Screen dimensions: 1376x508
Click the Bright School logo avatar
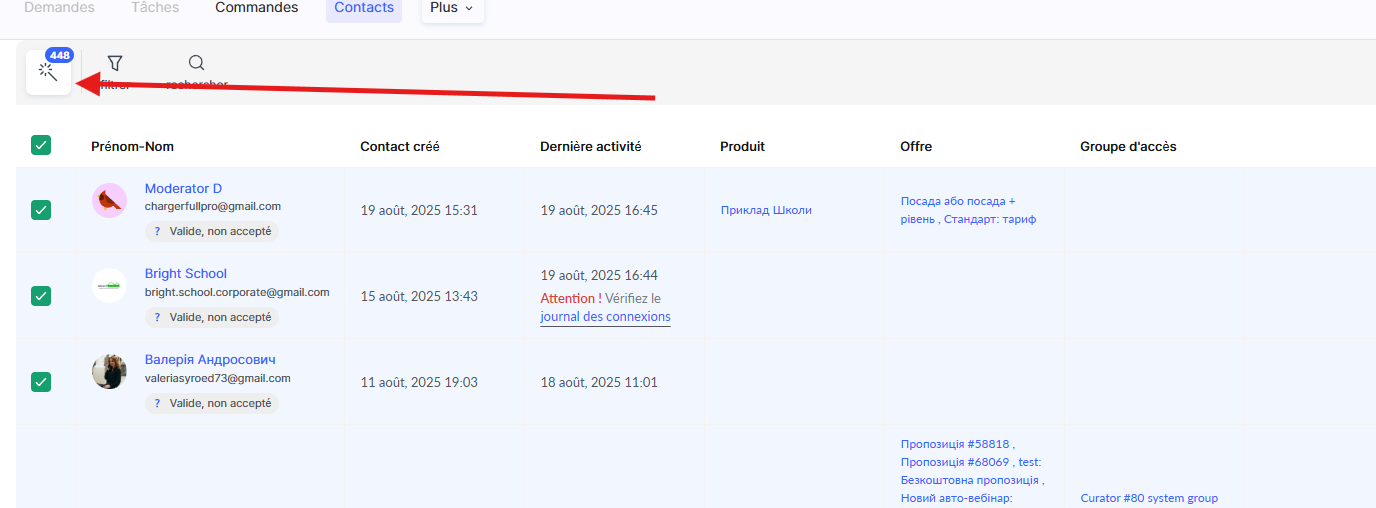[109, 286]
